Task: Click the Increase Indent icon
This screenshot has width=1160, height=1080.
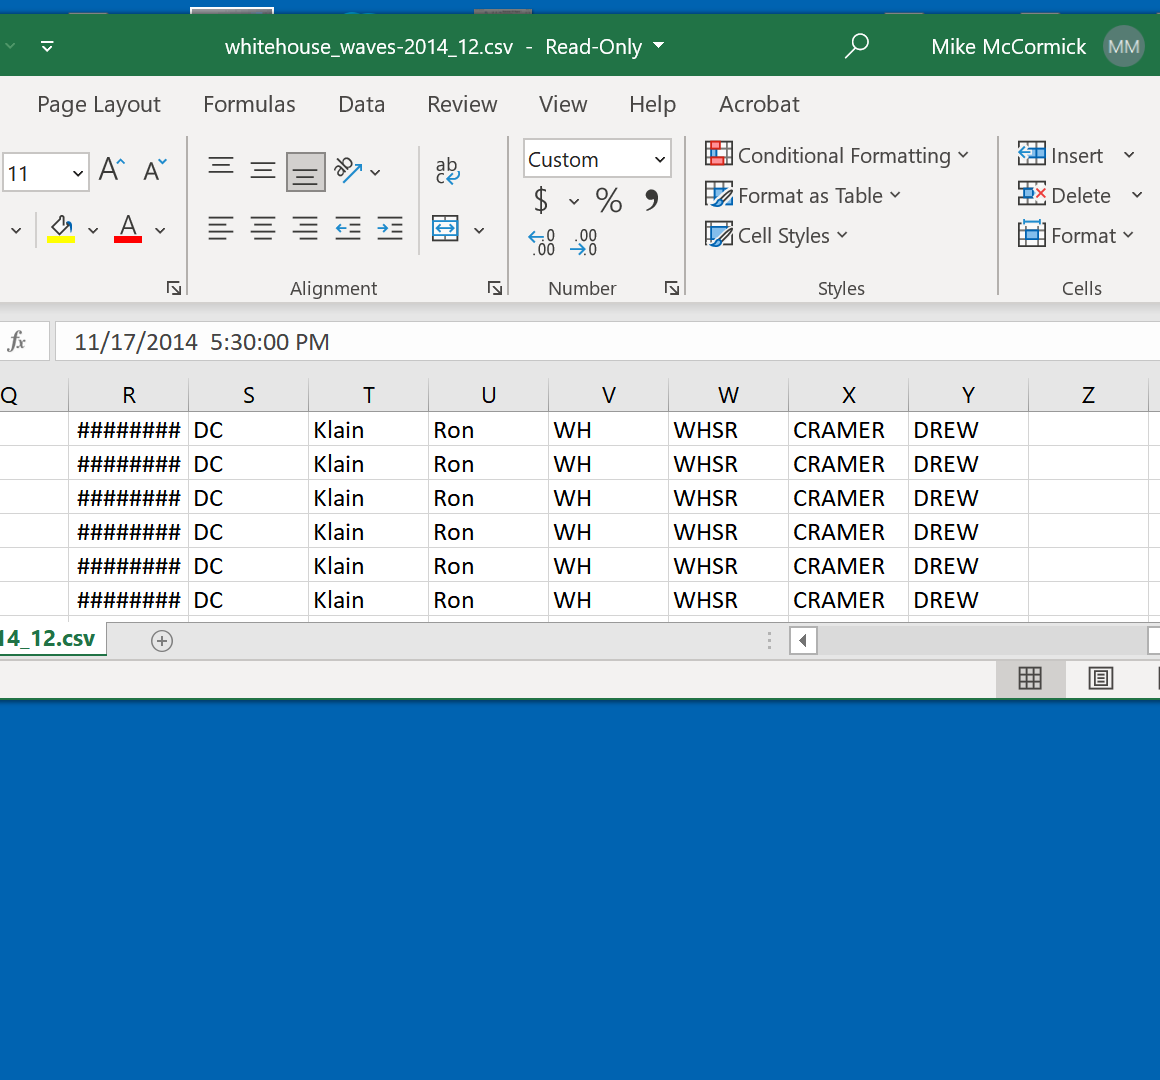Action: point(390,229)
